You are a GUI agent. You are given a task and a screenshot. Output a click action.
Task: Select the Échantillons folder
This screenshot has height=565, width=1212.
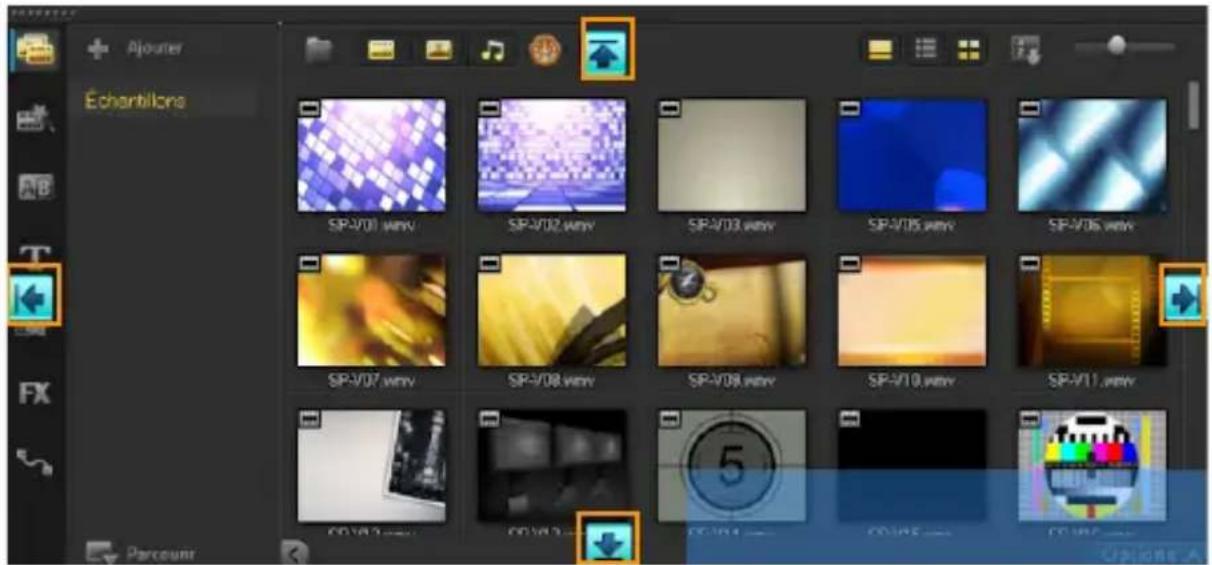point(136,101)
